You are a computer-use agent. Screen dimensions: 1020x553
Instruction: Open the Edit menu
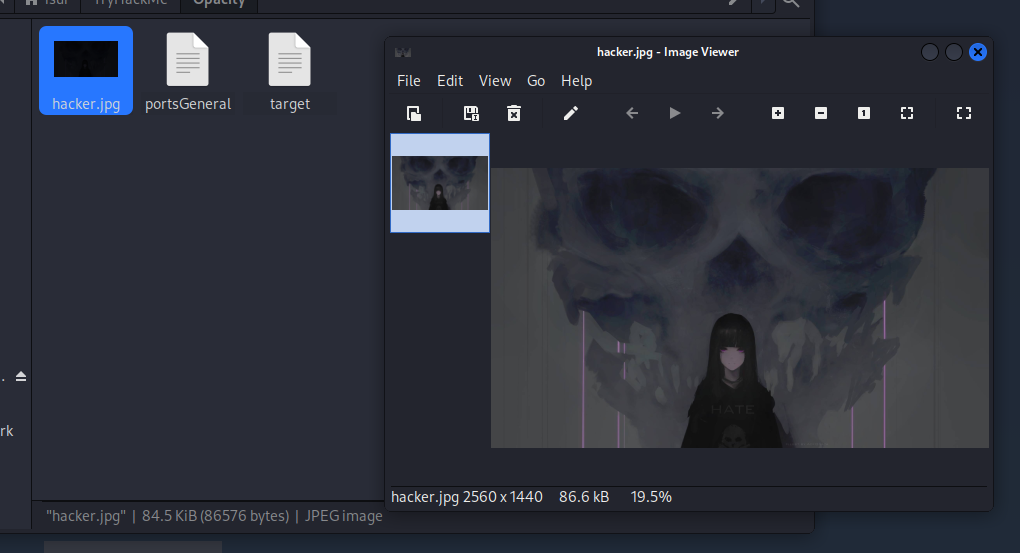point(450,81)
